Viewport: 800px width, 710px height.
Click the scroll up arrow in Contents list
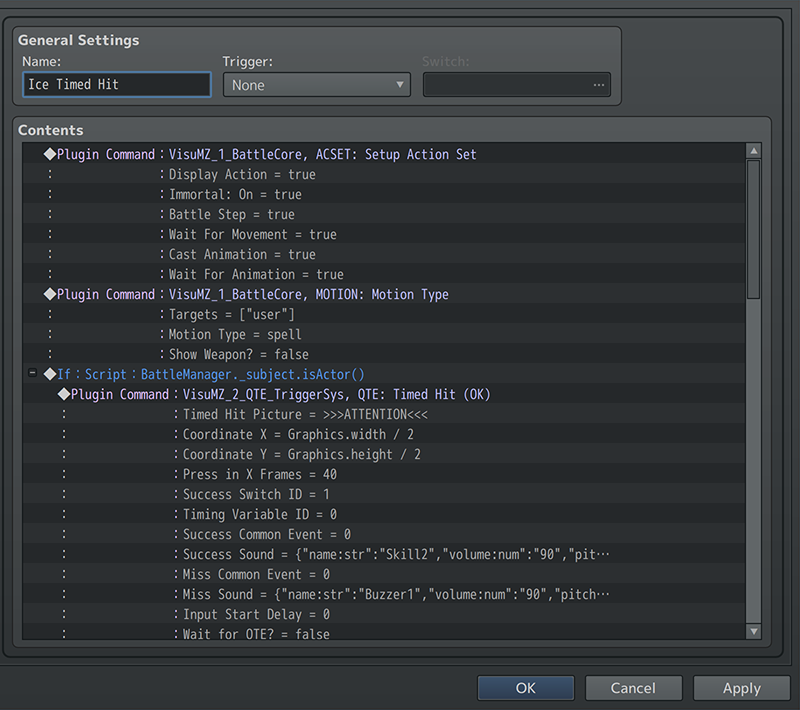coord(753,151)
